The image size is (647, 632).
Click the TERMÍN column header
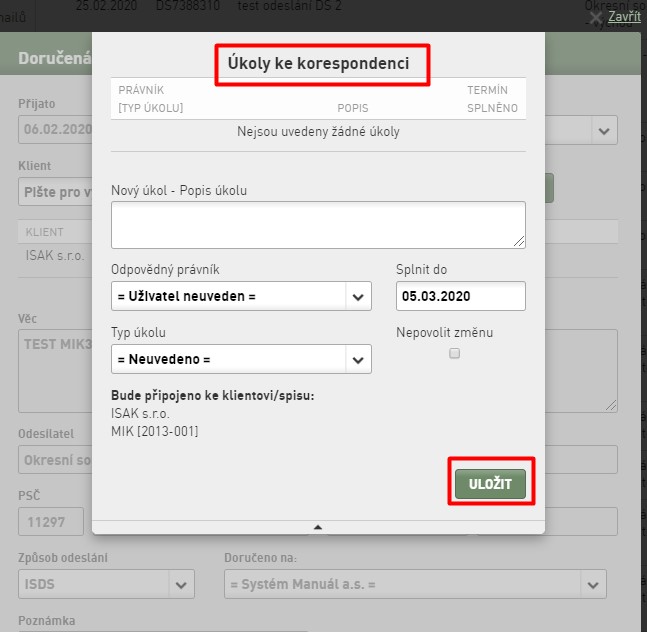point(487,90)
